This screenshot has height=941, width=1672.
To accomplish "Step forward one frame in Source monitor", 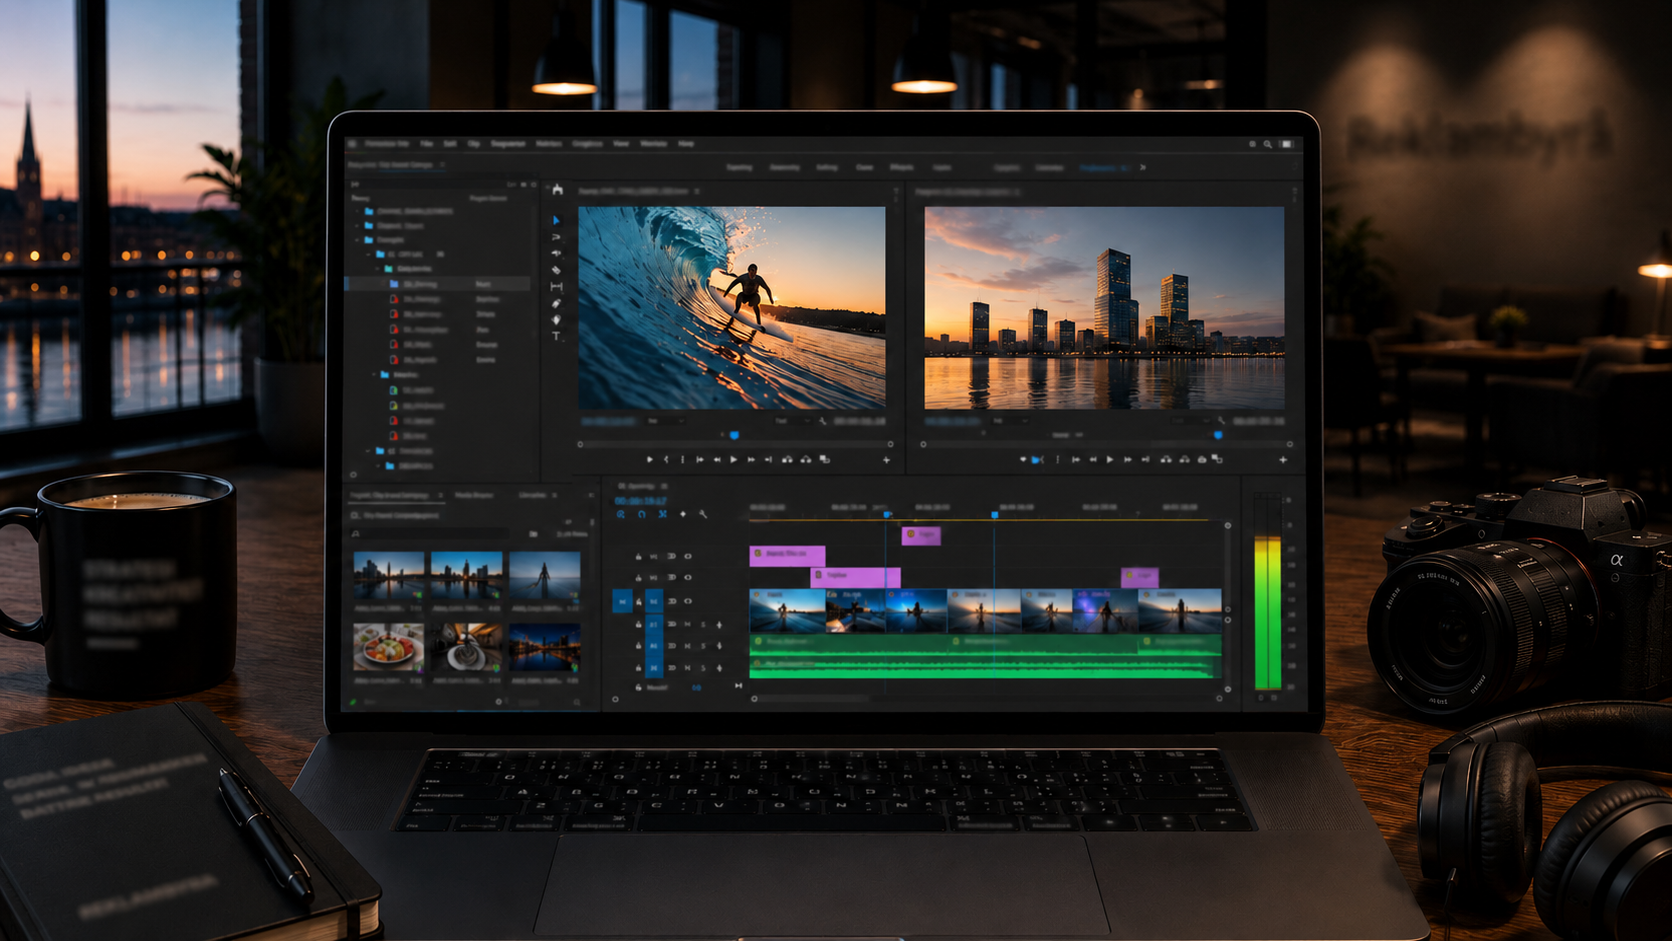I will tap(751, 460).
